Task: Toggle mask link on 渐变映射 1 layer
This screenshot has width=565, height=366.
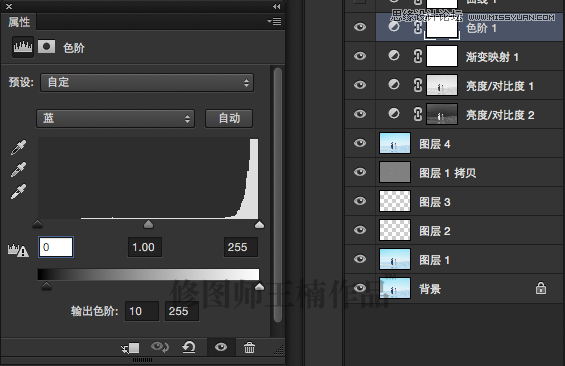Action: pyautogui.click(x=417, y=56)
